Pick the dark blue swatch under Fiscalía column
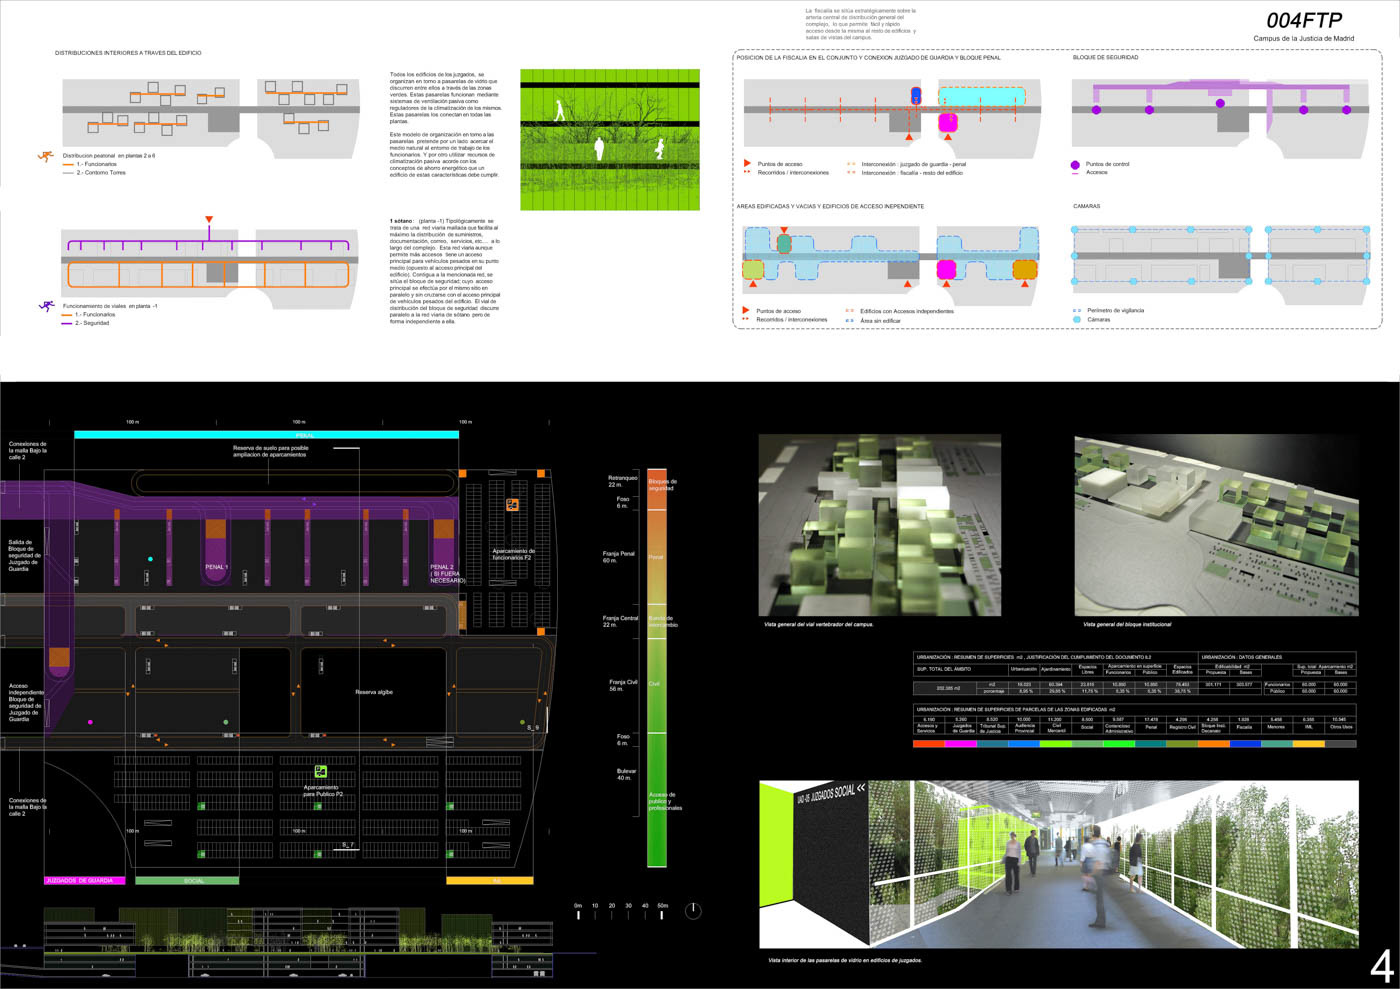The width and height of the screenshot is (1400, 989). [x=1245, y=744]
